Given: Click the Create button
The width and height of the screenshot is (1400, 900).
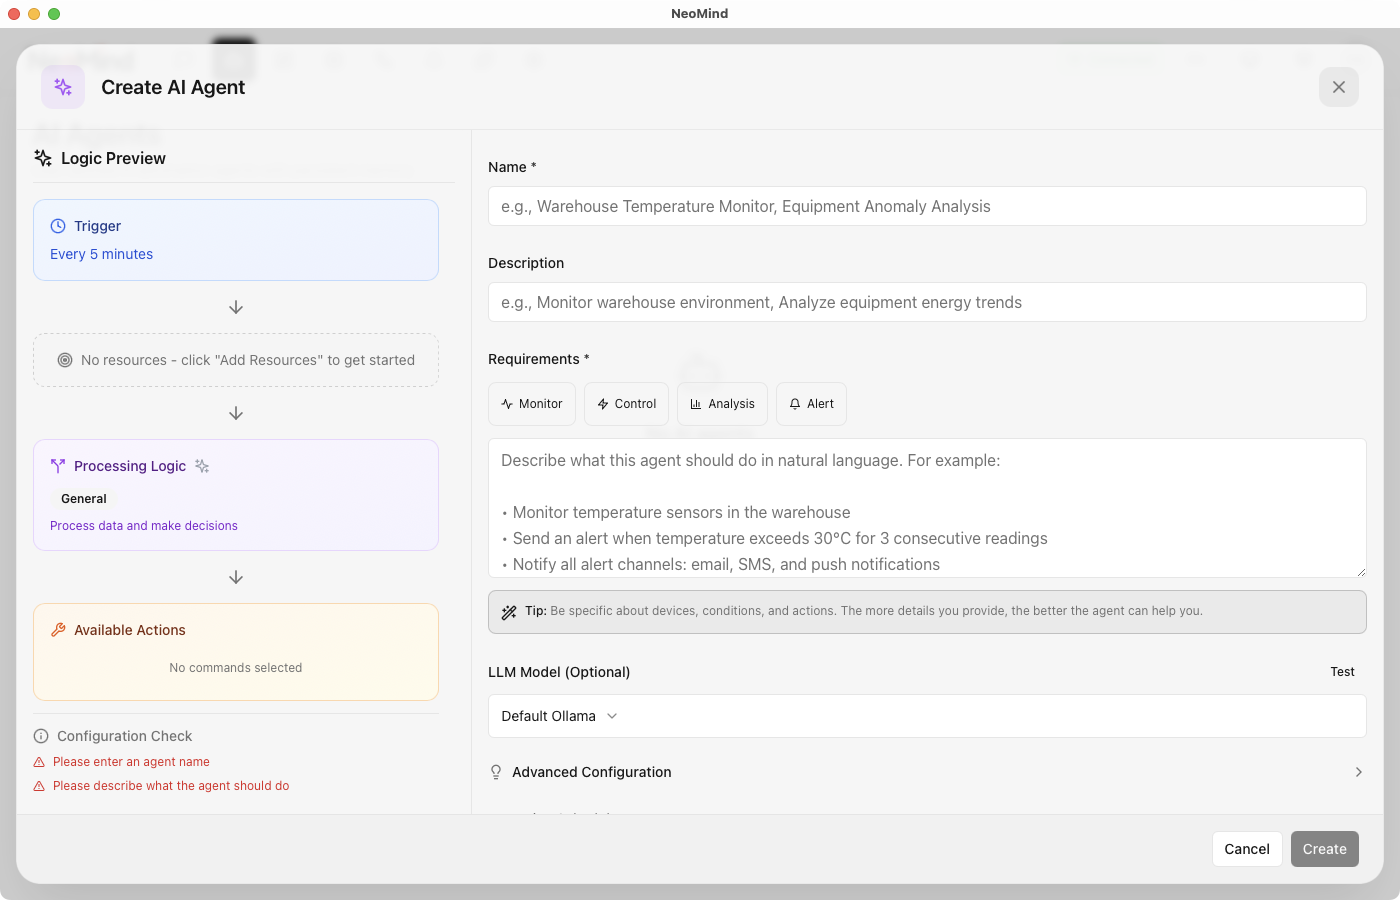Looking at the screenshot, I should pyautogui.click(x=1324, y=848).
